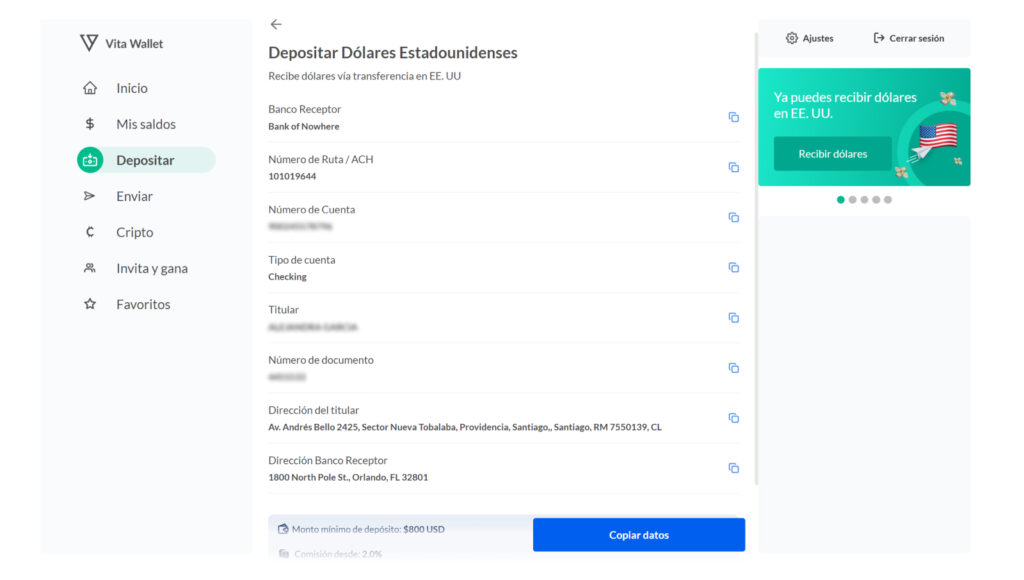Image resolution: width=1024 pixels, height=580 pixels.
Task: Copy the Dirección Banco Receptor address
Action: coord(733,468)
